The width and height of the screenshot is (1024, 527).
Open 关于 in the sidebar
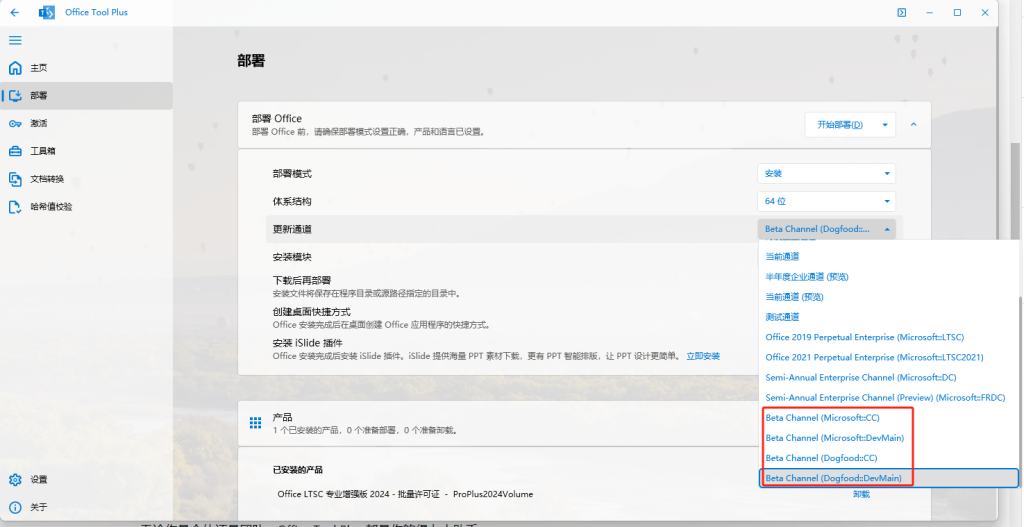(x=86, y=507)
